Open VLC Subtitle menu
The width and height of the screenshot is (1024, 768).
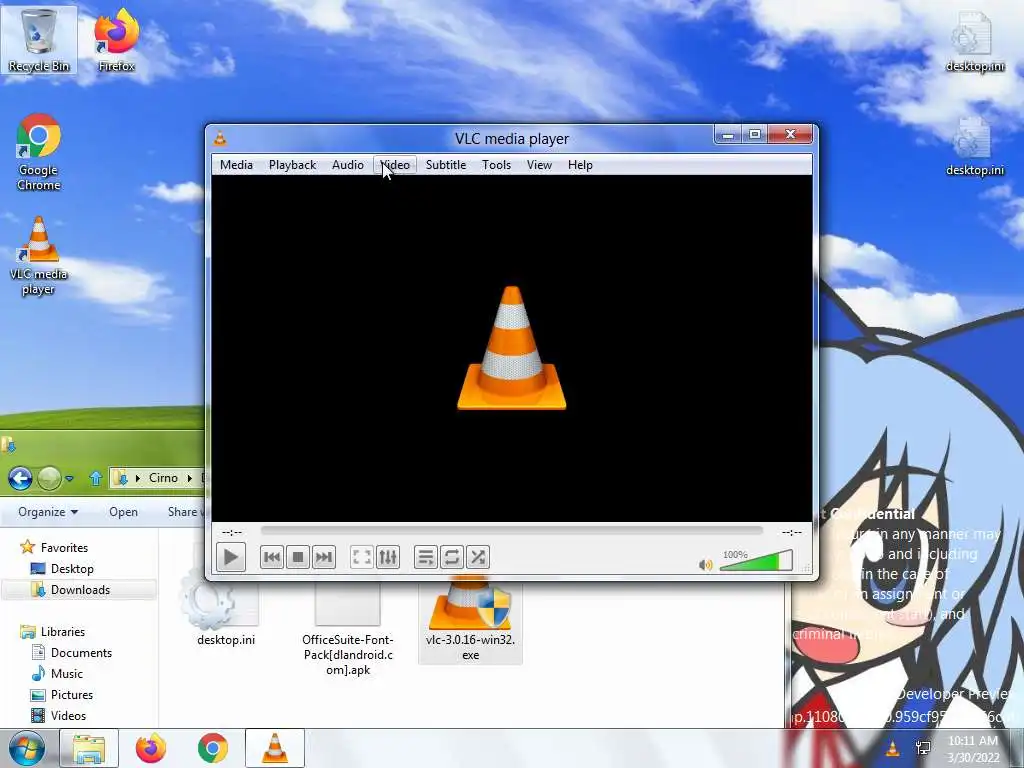coord(446,165)
